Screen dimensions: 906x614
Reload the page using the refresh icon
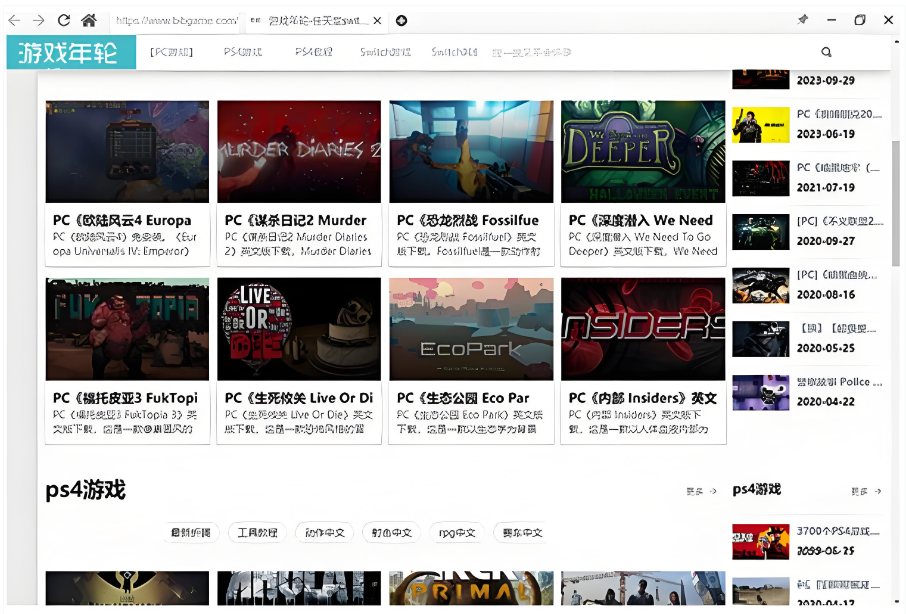tap(63, 20)
